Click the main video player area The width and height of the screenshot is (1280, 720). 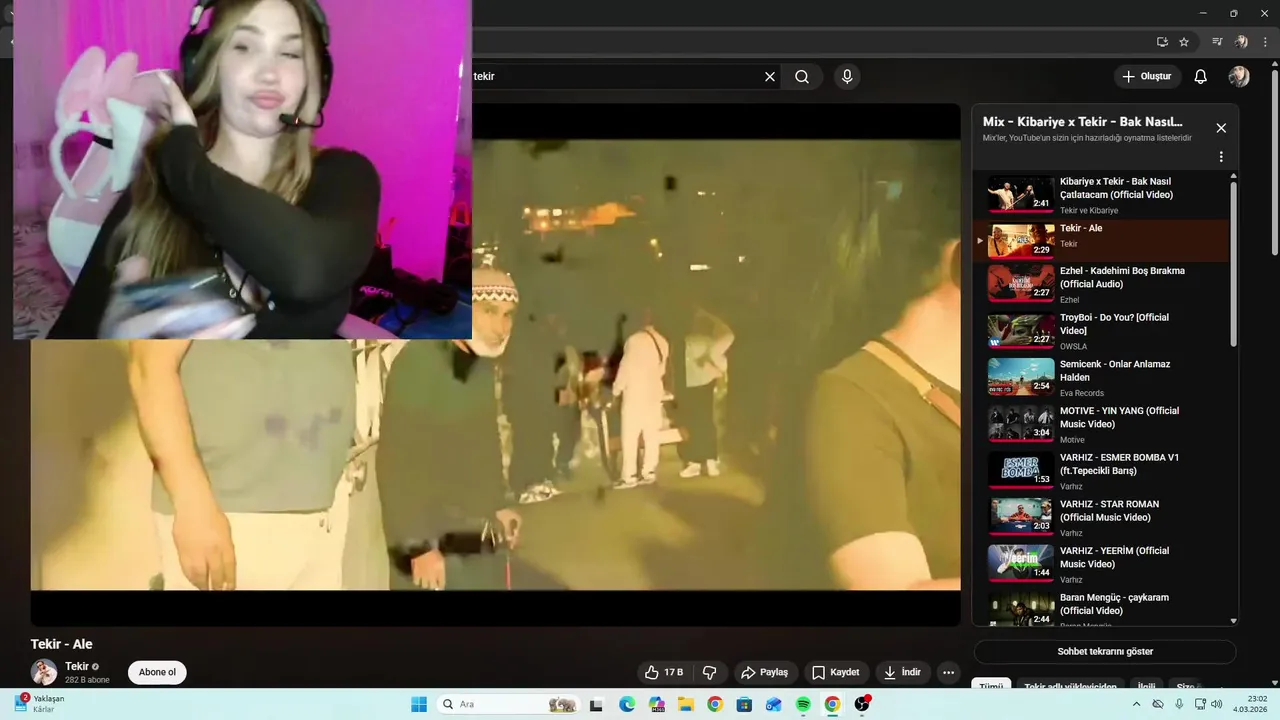495,365
